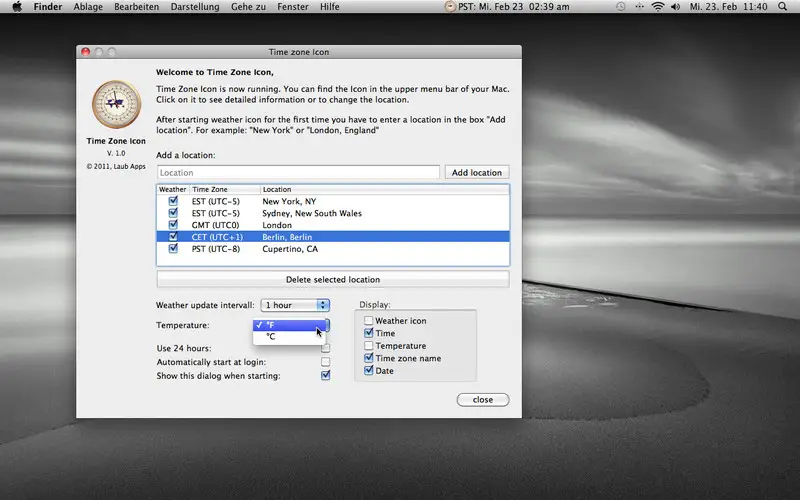The image size is (800, 500).
Task: Select °F in temperature popup
Action: pos(289,325)
